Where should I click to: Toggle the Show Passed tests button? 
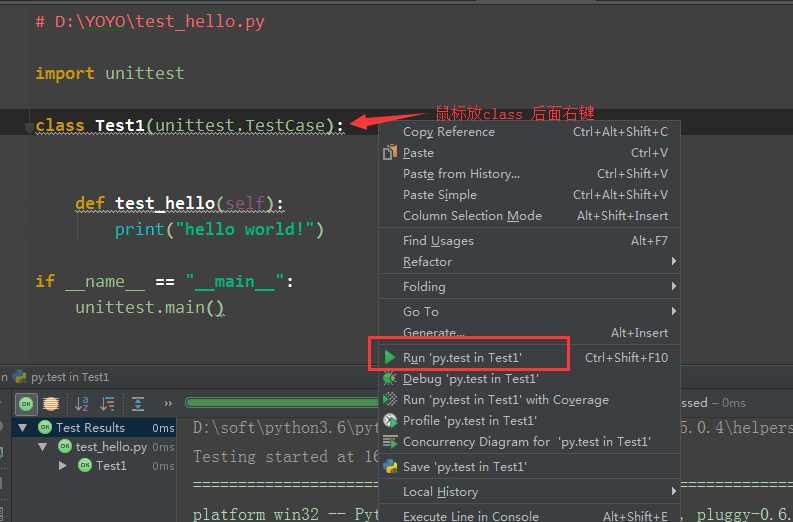point(26,403)
